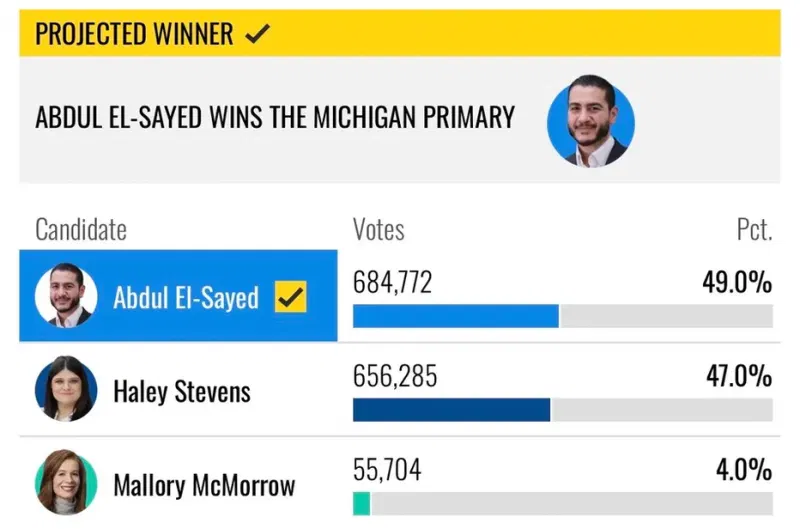This screenshot has width=800, height=529.
Task: Click the Votes column header
Action: 379,230
